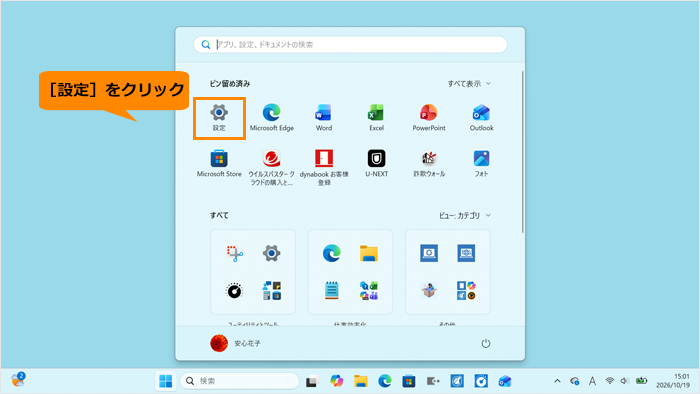The image size is (700, 394).
Task: Open first blue laptop icon in その他 category
Action: click(429, 253)
